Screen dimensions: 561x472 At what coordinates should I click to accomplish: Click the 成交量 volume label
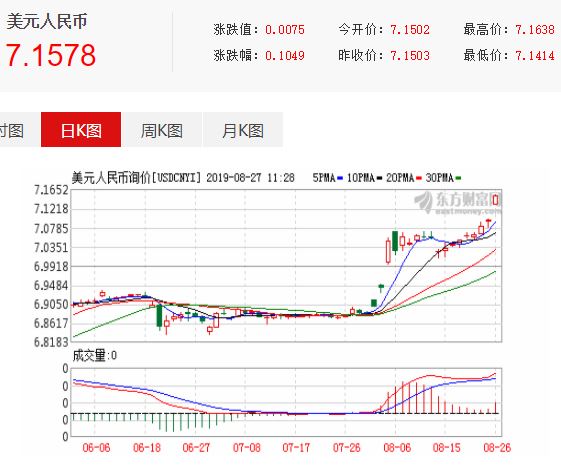[x=94, y=355]
